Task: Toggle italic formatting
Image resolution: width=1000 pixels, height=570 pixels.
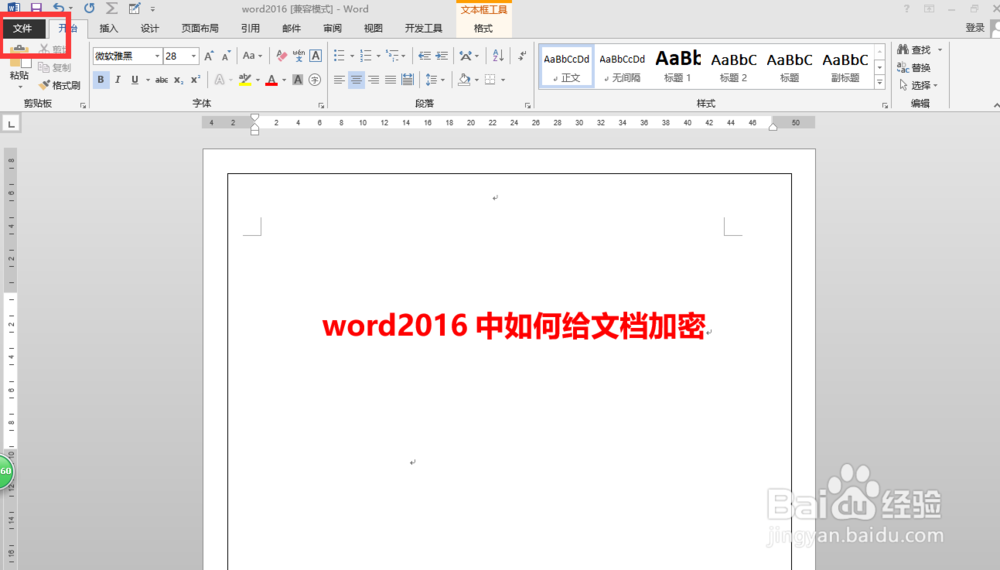Action: click(x=117, y=80)
